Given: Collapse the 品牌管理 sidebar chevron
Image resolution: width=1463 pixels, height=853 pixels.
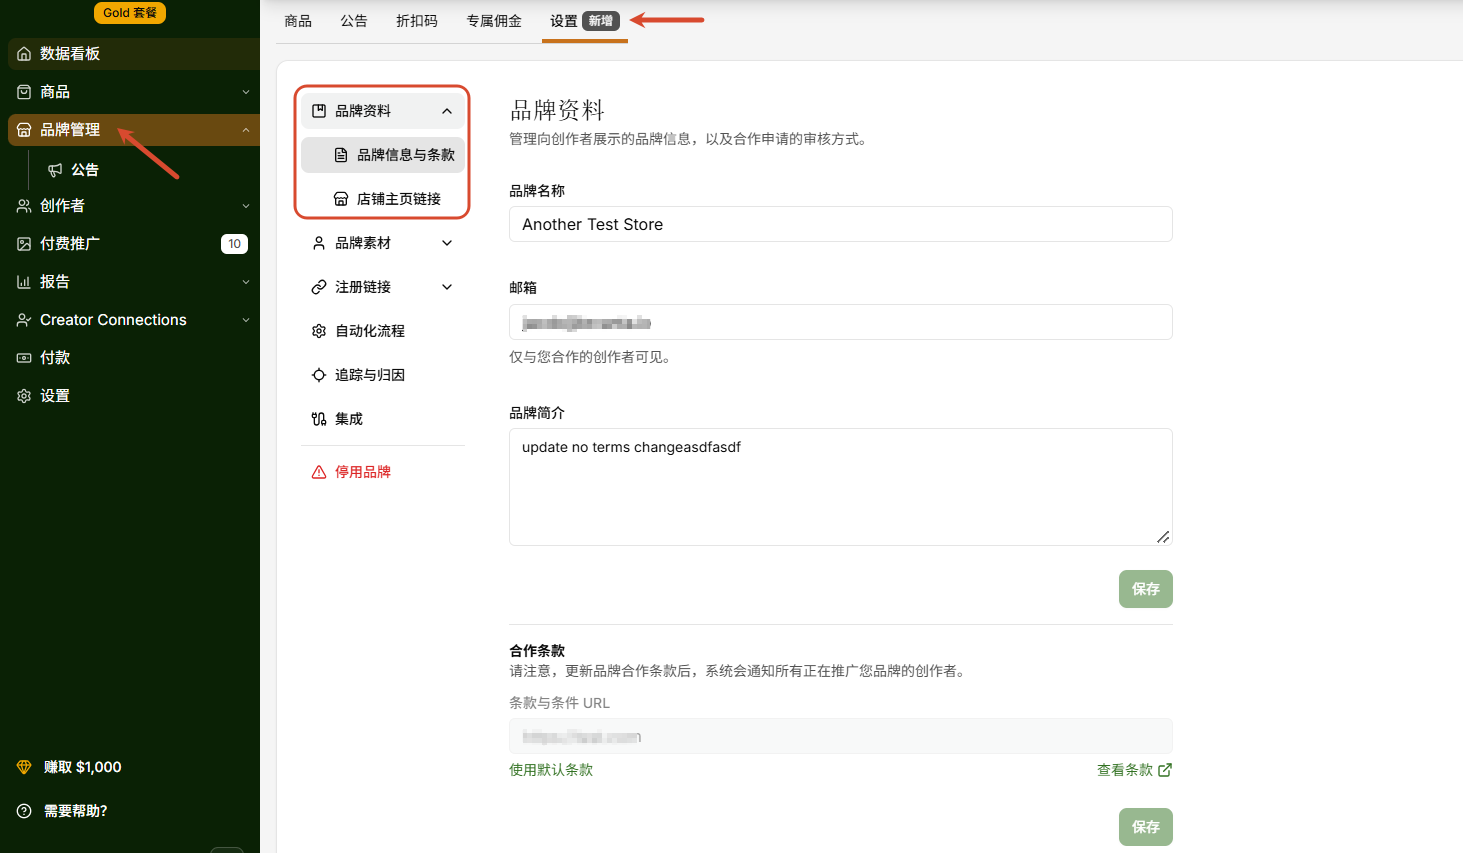Looking at the screenshot, I should (x=246, y=130).
